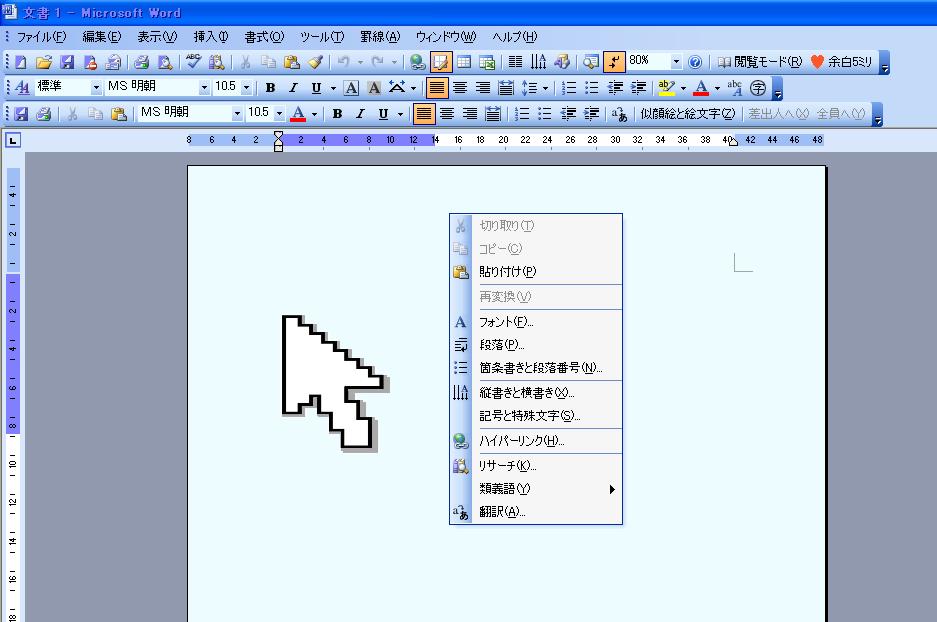The image size is (937, 622).
Task: Toggle numbered list in the 標準 toolbar row
Action: (x=569, y=88)
